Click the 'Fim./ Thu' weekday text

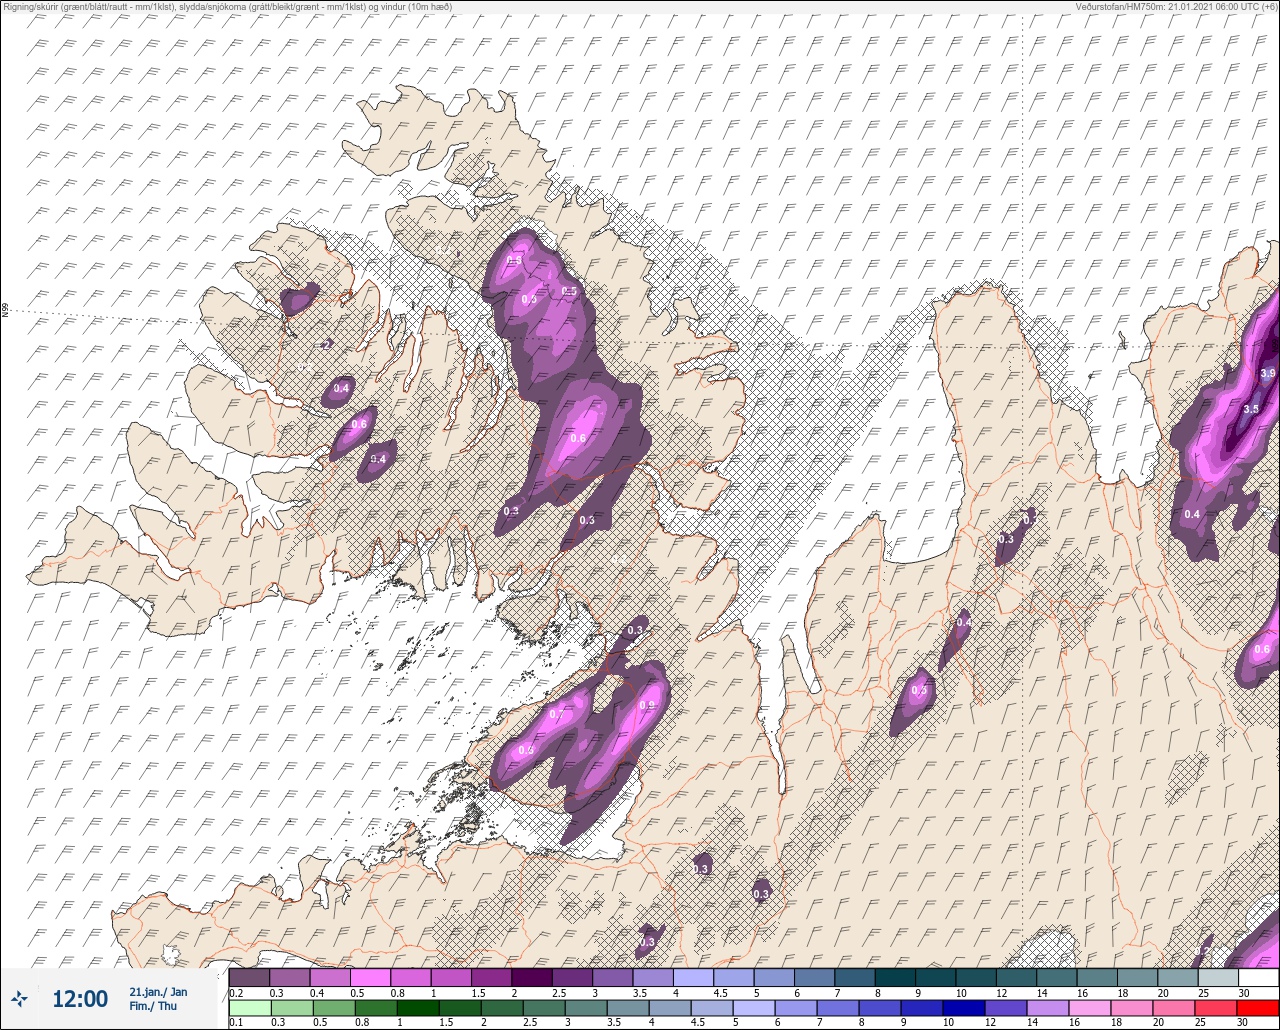[153, 1006]
